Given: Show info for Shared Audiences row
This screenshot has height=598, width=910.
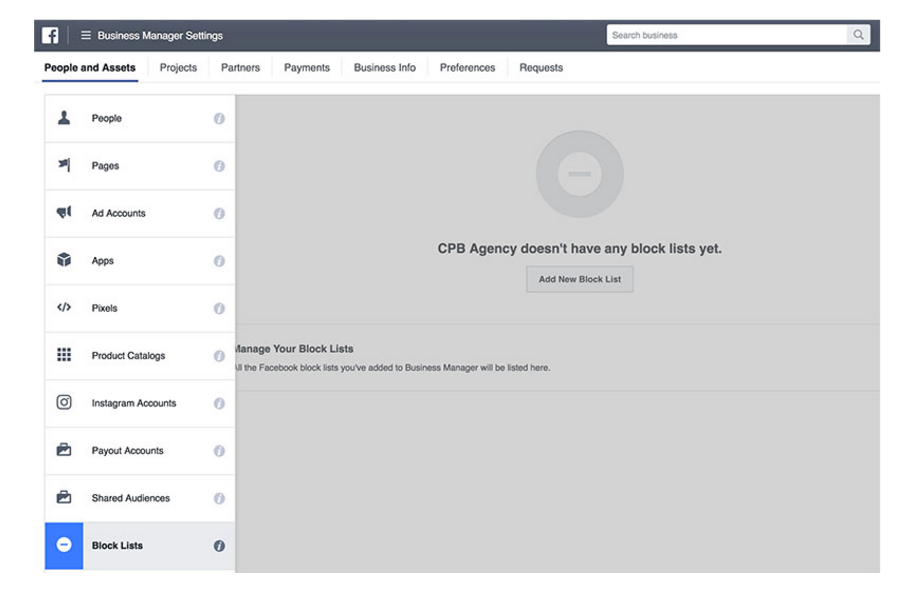Looking at the screenshot, I should 219,499.
